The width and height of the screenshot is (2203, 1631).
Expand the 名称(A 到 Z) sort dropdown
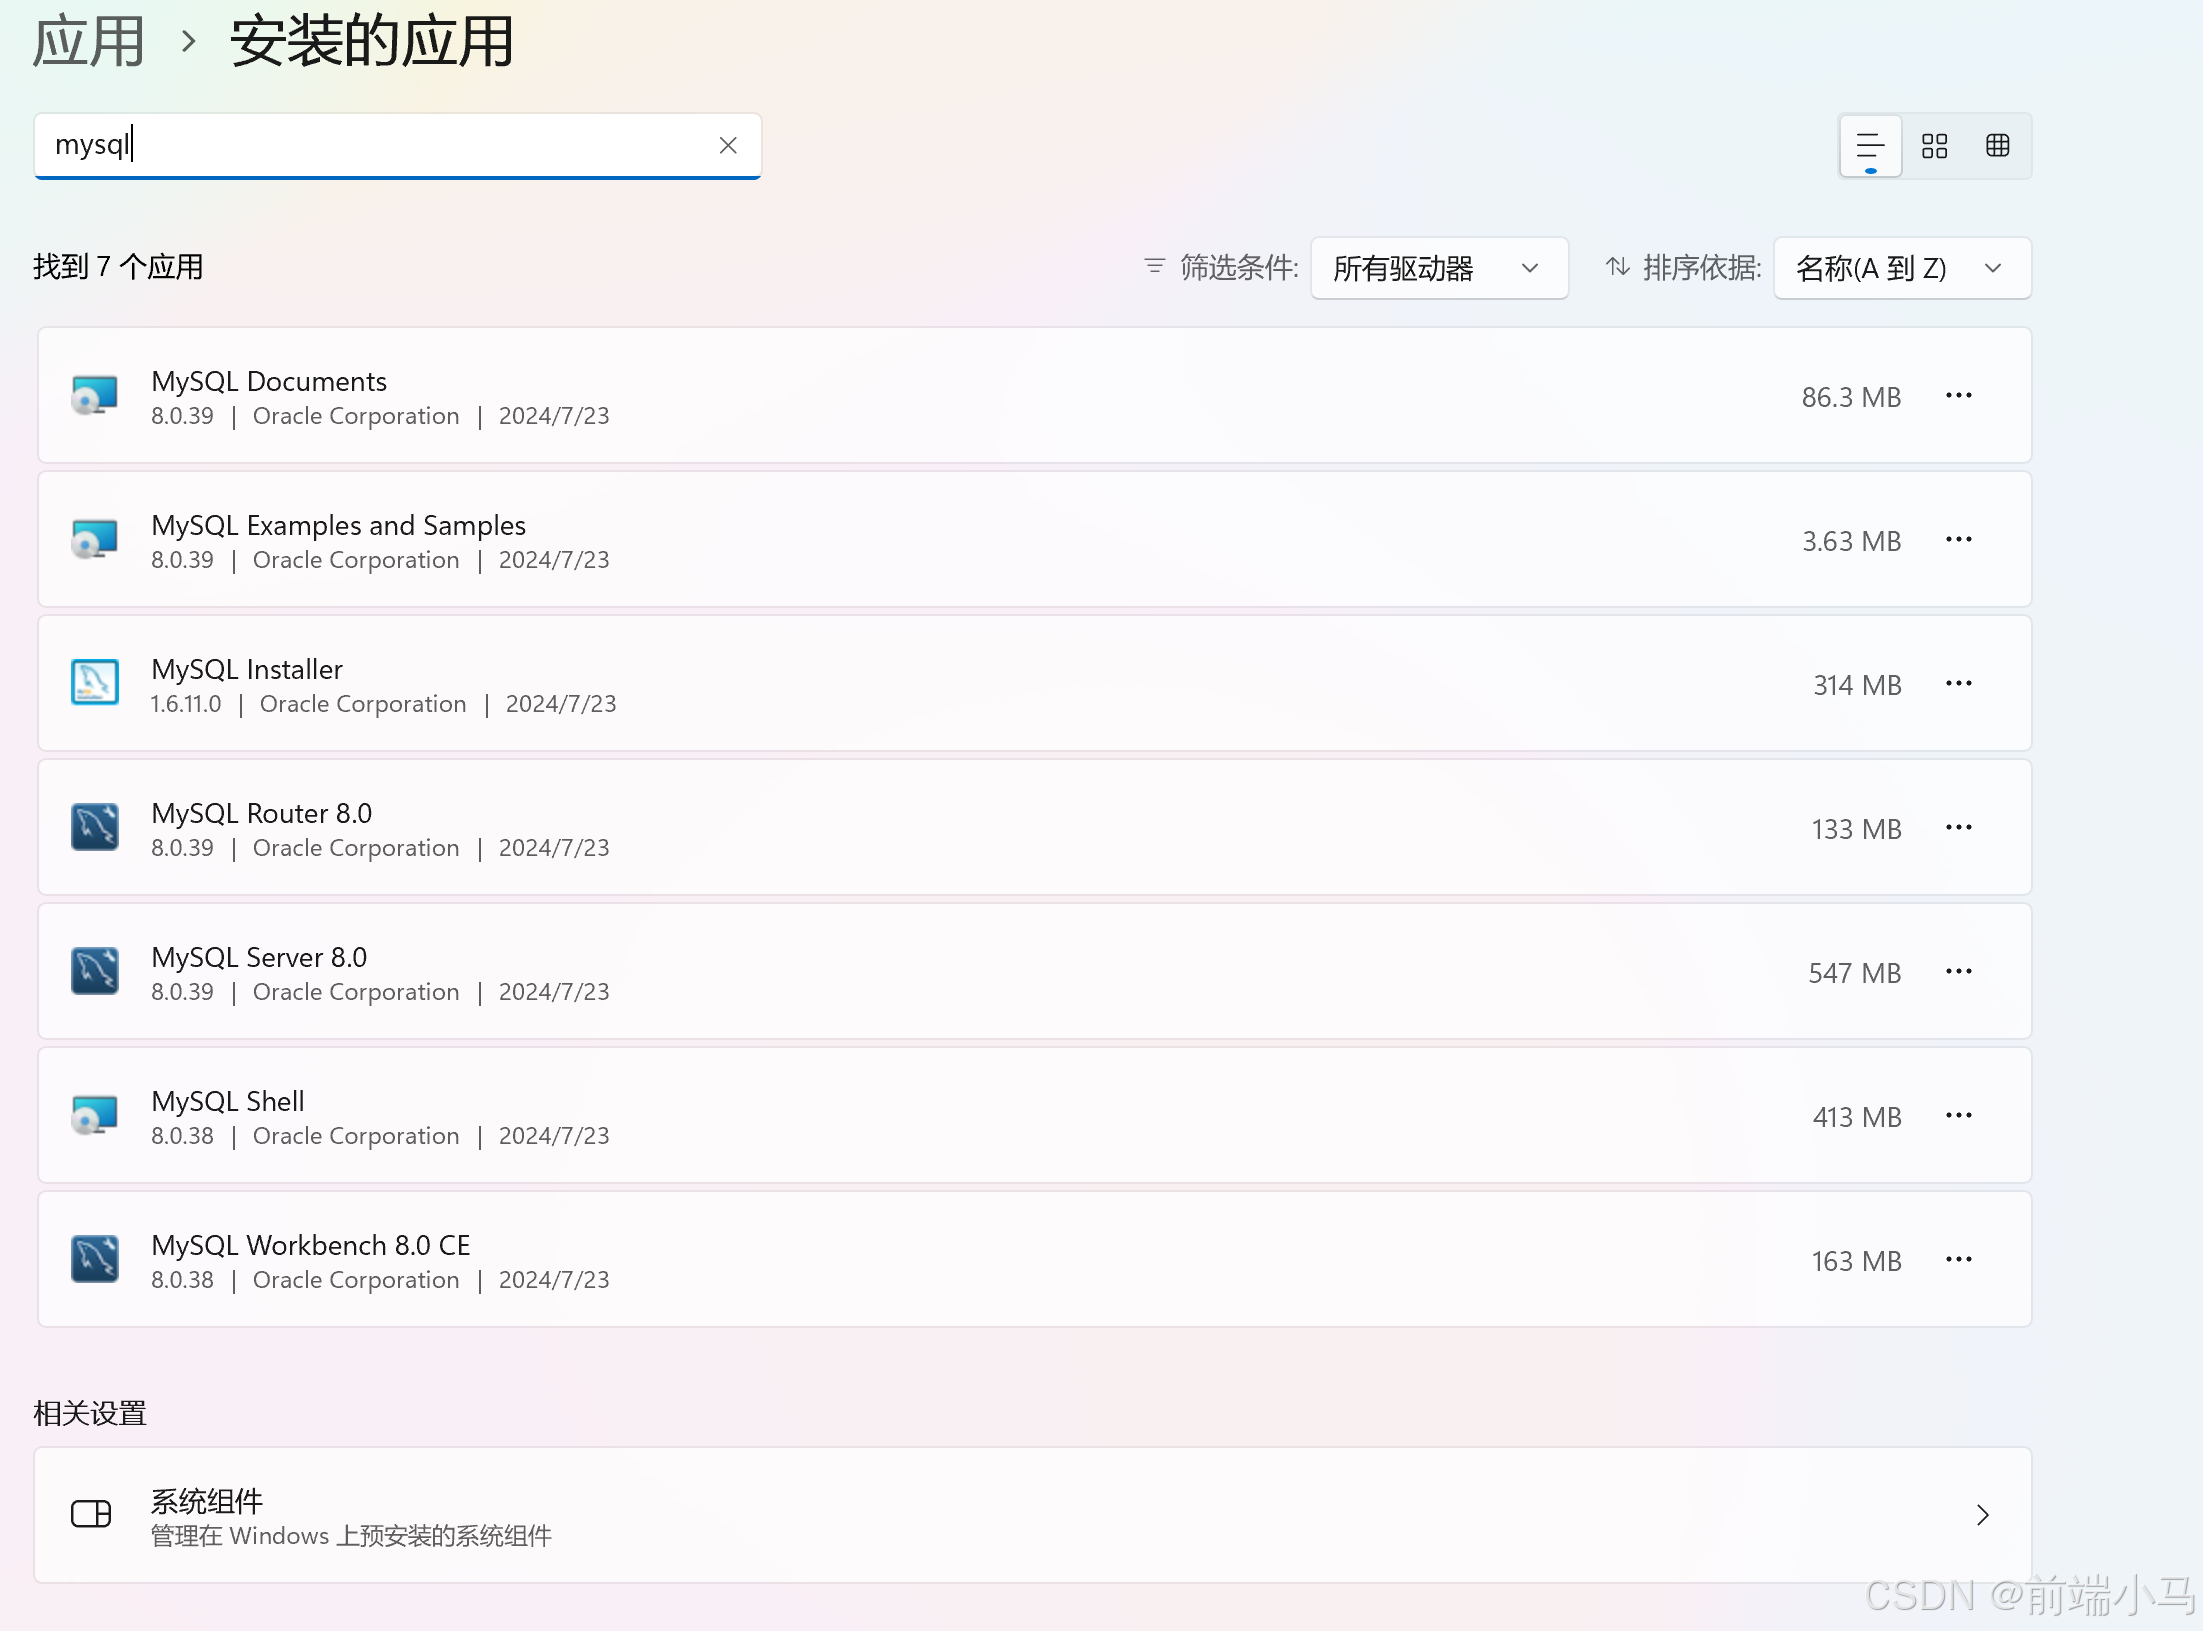(1900, 268)
